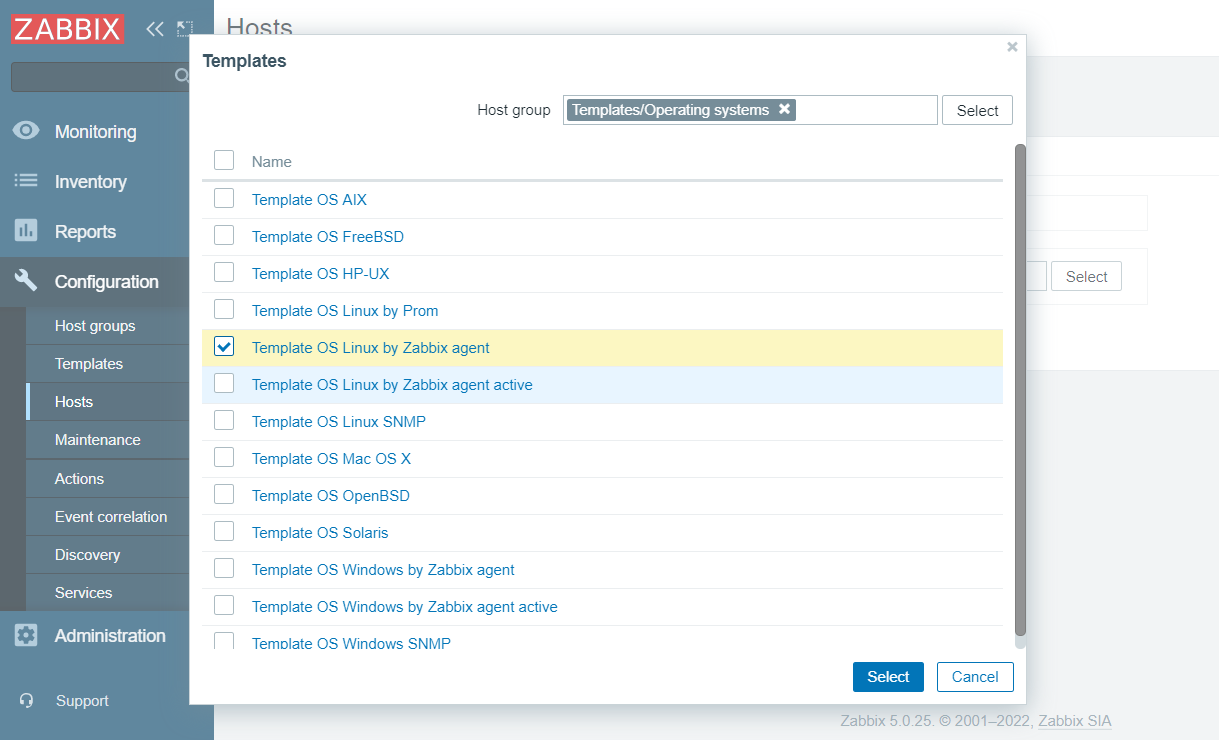Go to Host groups submenu item
The width and height of the screenshot is (1219, 740).
click(95, 326)
